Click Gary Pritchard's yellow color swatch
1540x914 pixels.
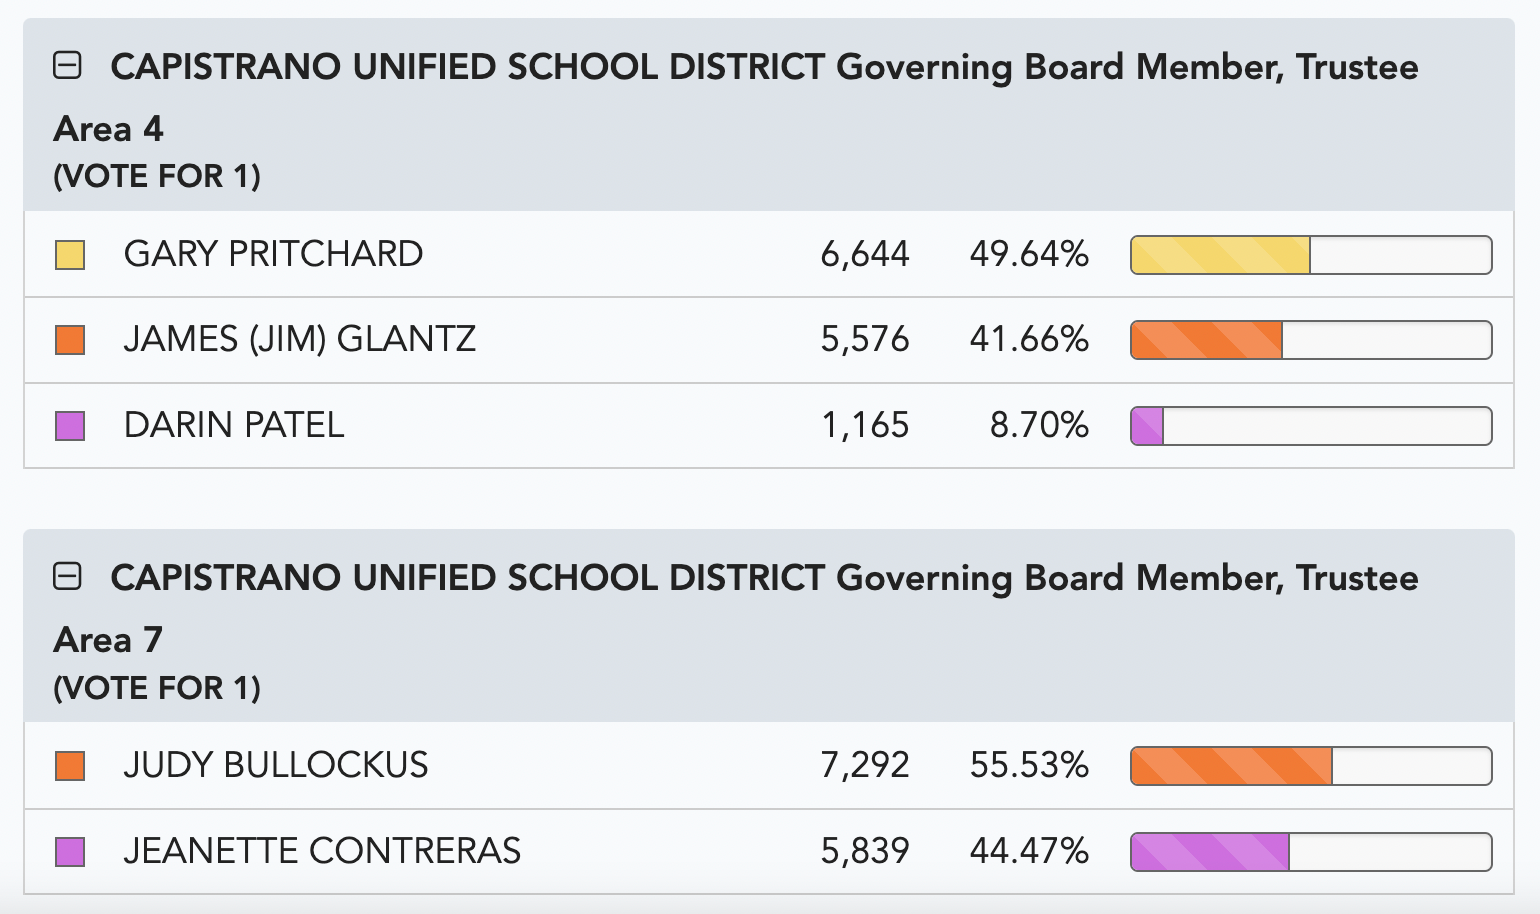(x=70, y=255)
